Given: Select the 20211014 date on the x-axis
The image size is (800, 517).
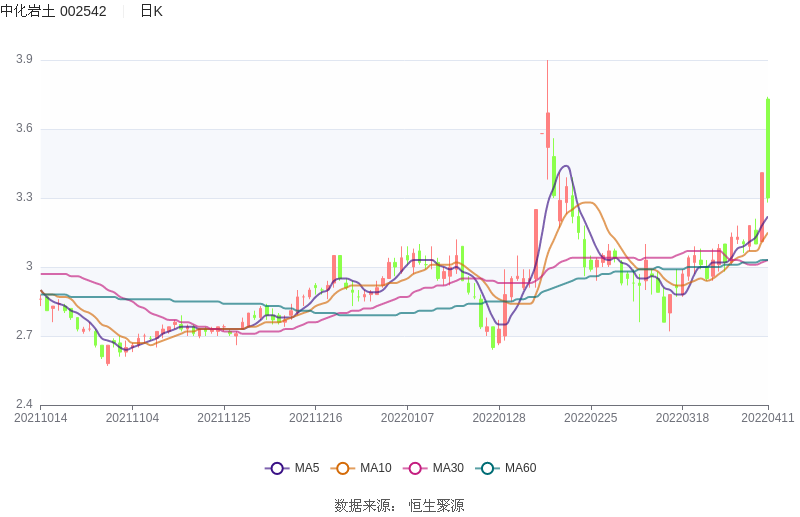Looking at the screenshot, I should [x=41, y=418].
